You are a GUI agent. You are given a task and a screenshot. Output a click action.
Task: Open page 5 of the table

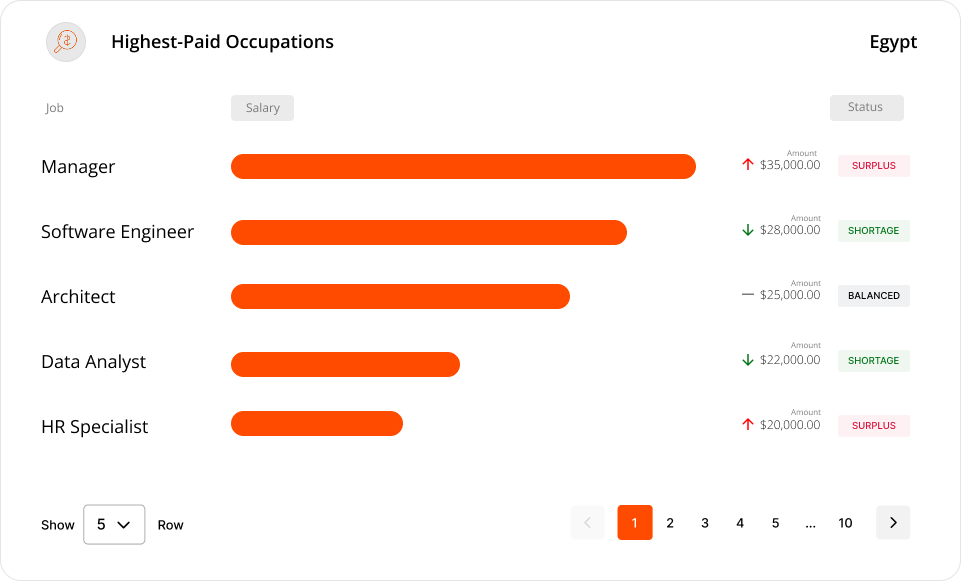775,523
